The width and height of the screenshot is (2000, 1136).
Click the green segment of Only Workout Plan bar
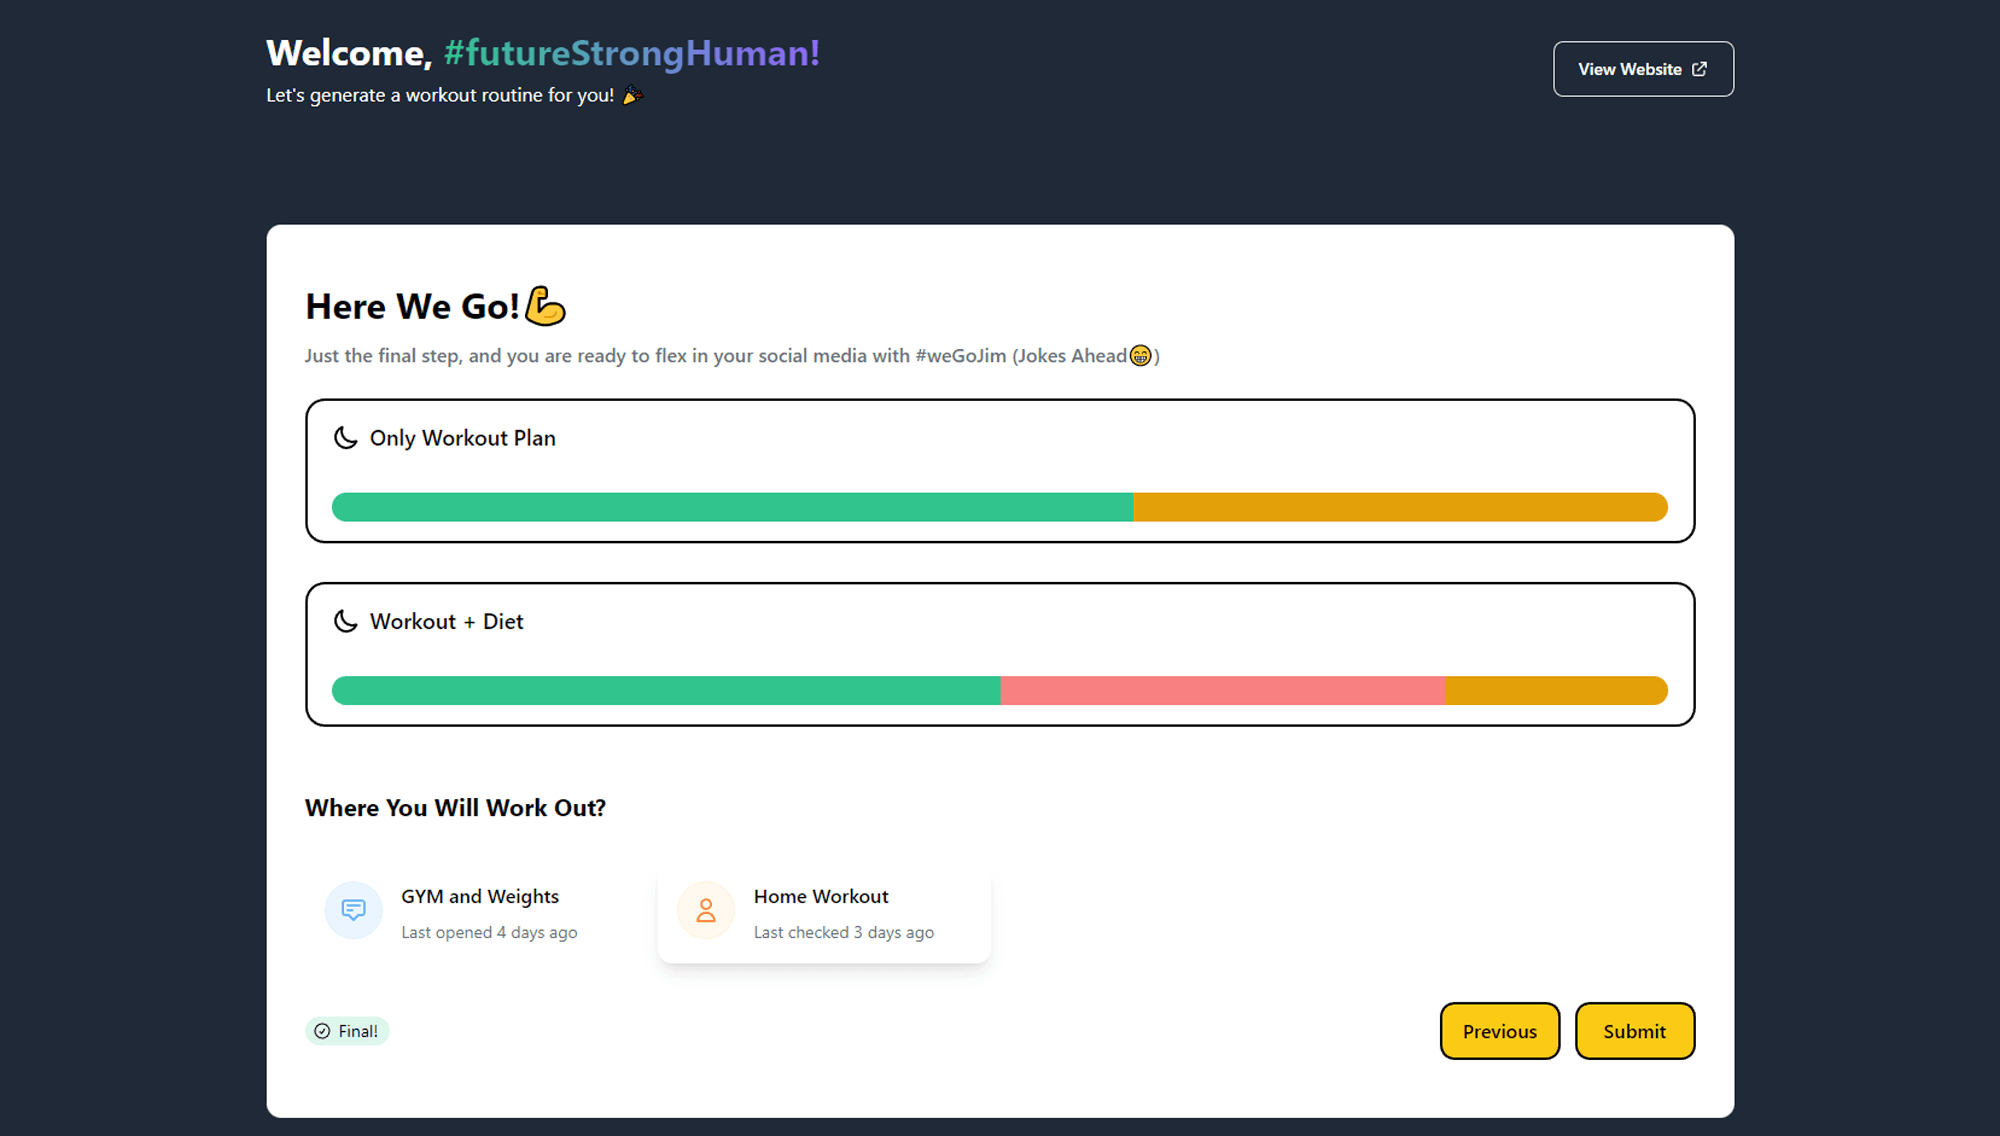pos(732,507)
